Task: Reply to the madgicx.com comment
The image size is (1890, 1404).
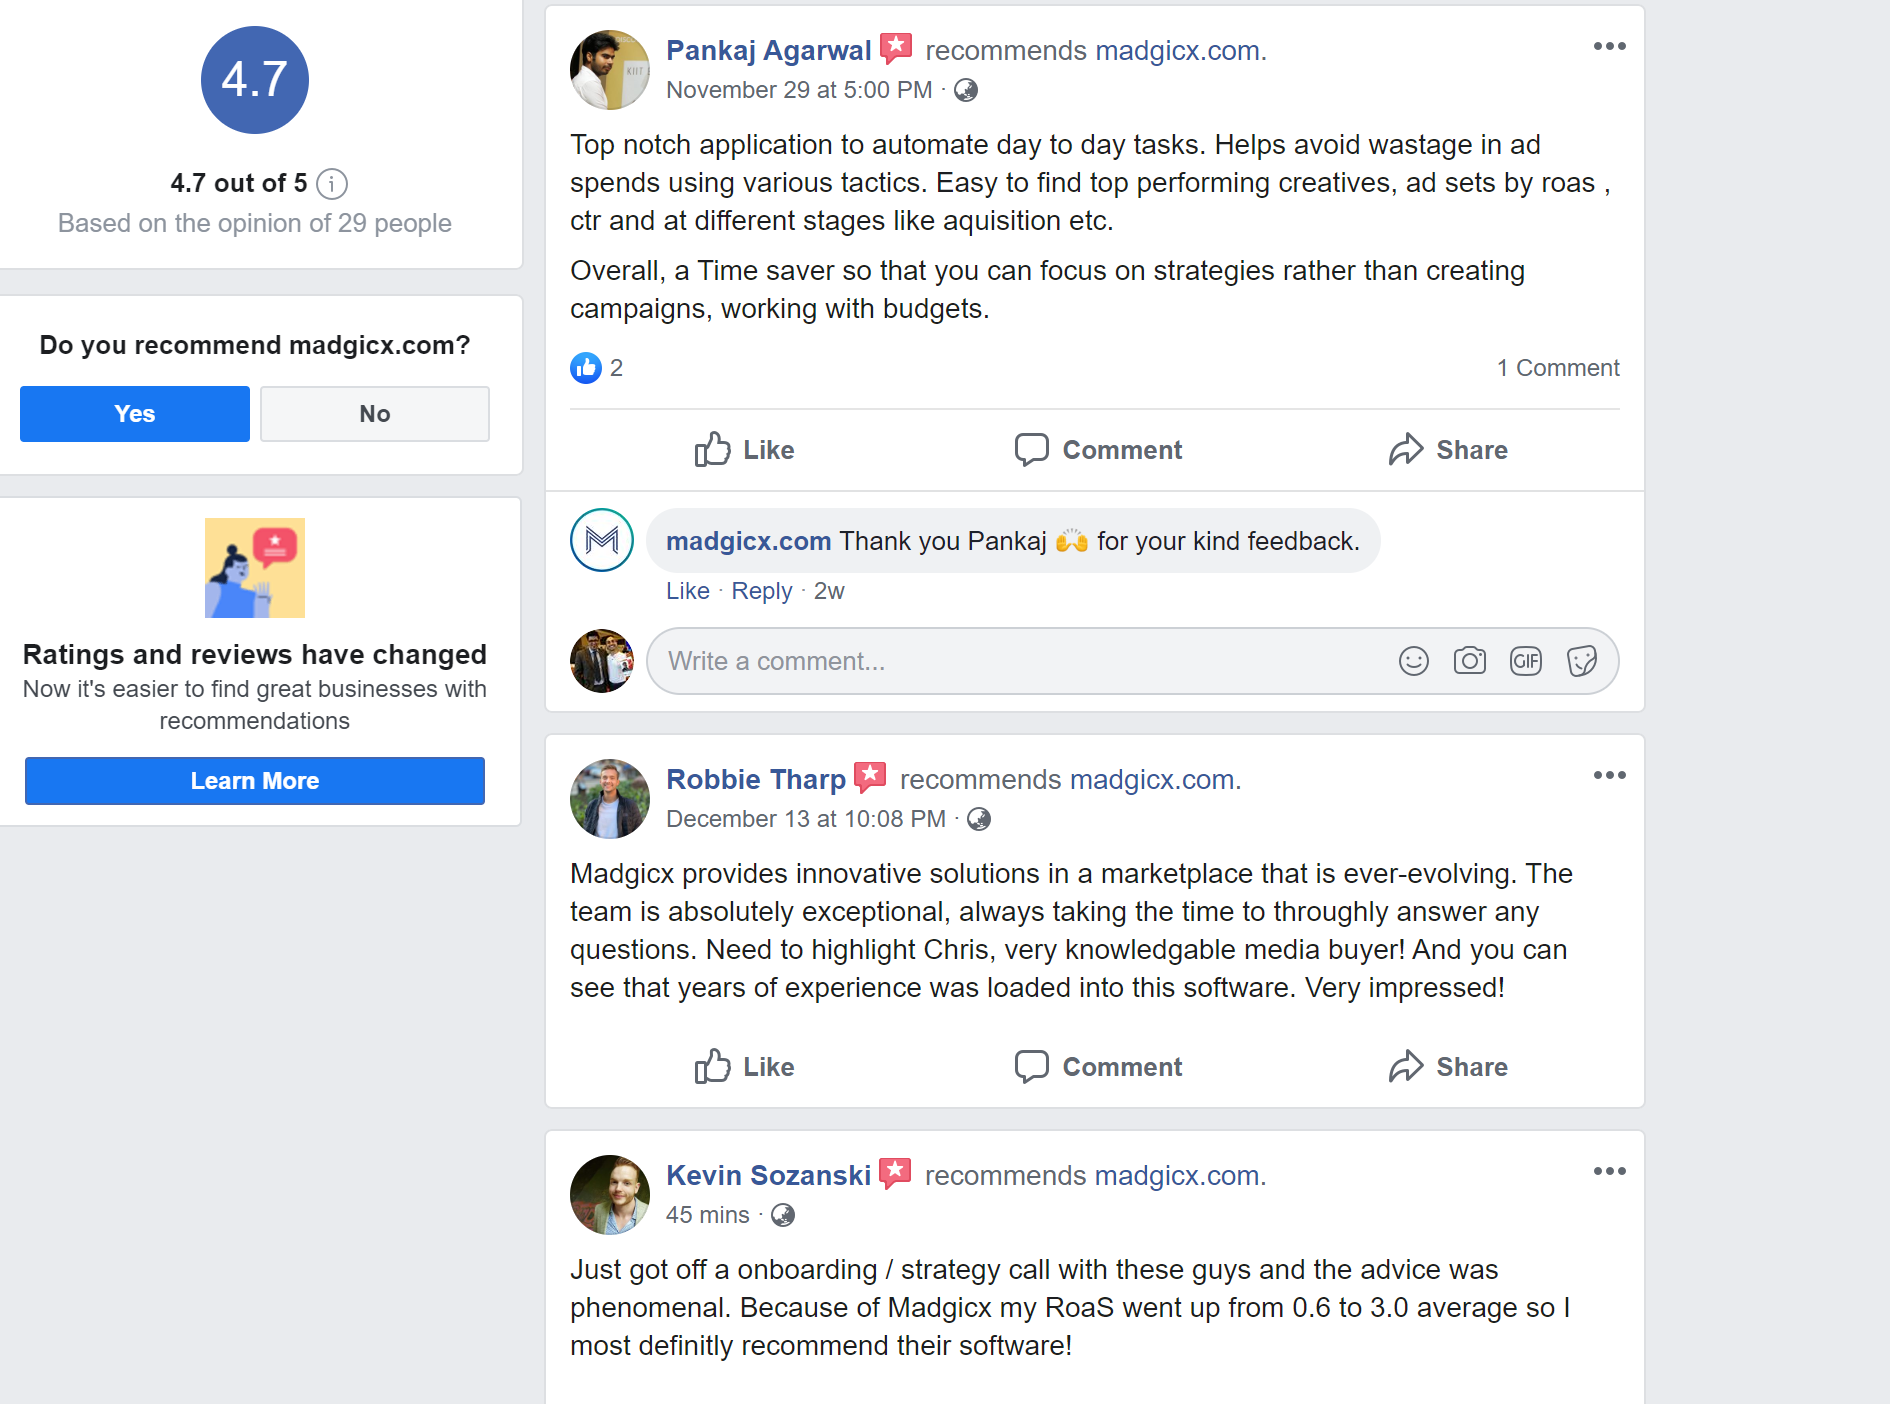Action: 761,591
